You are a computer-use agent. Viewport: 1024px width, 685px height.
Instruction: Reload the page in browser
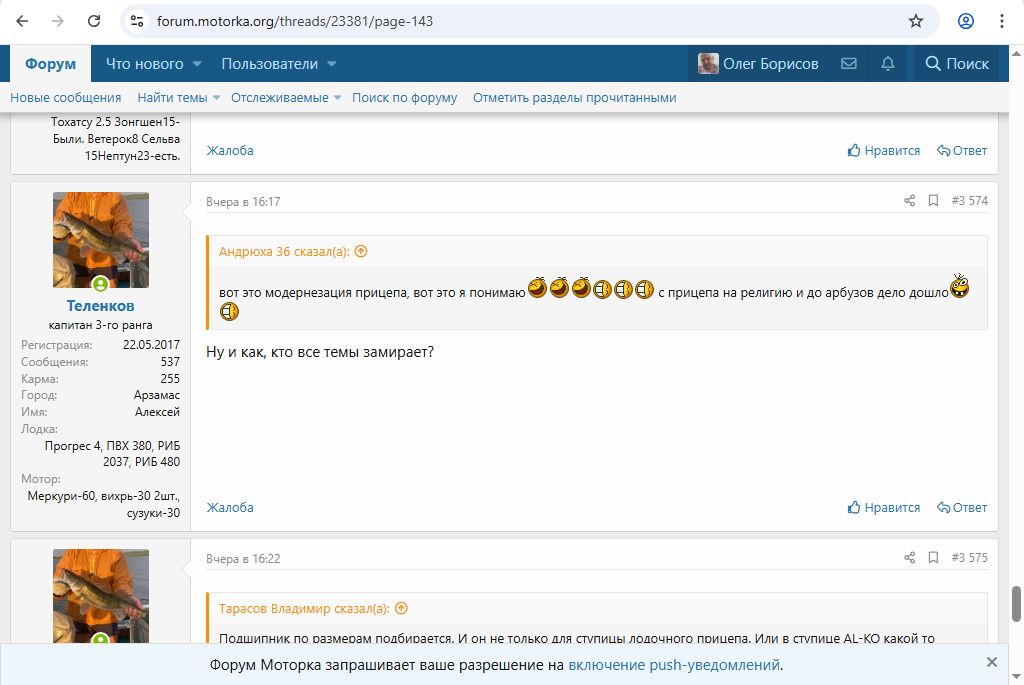[94, 21]
